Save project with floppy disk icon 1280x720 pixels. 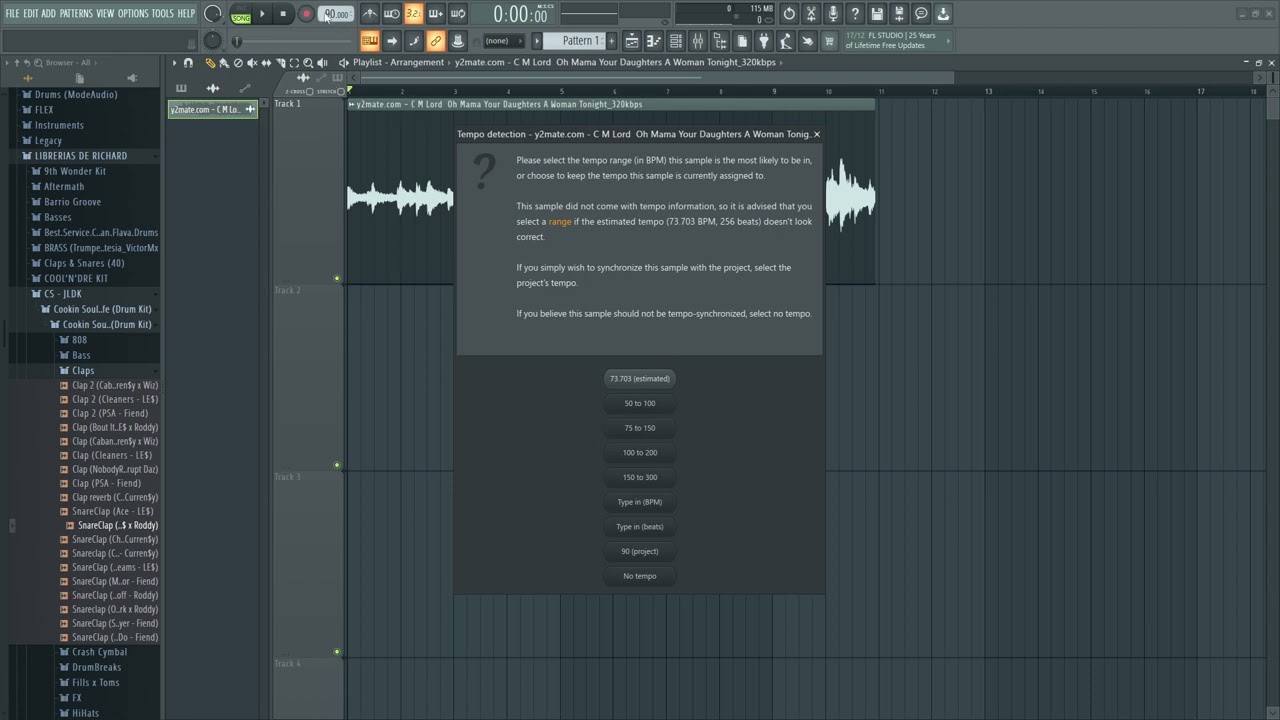[877, 14]
